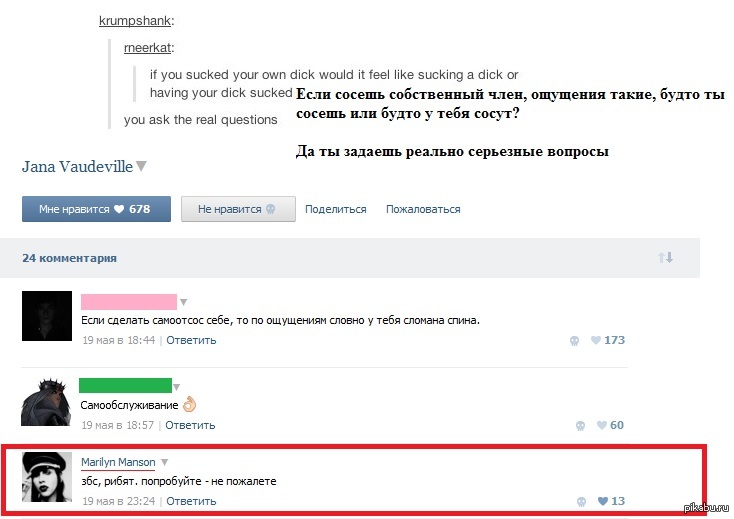The image size is (734, 519).
Task: Expand the arrow next to Jana Vaudeville
Action: pyautogui.click(x=141, y=166)
